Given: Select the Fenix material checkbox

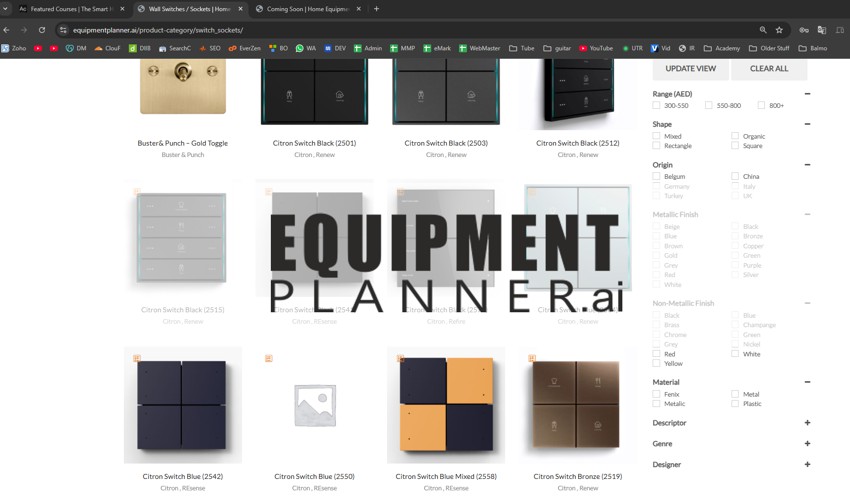Looking at the screenshot, I should point(657,394).
